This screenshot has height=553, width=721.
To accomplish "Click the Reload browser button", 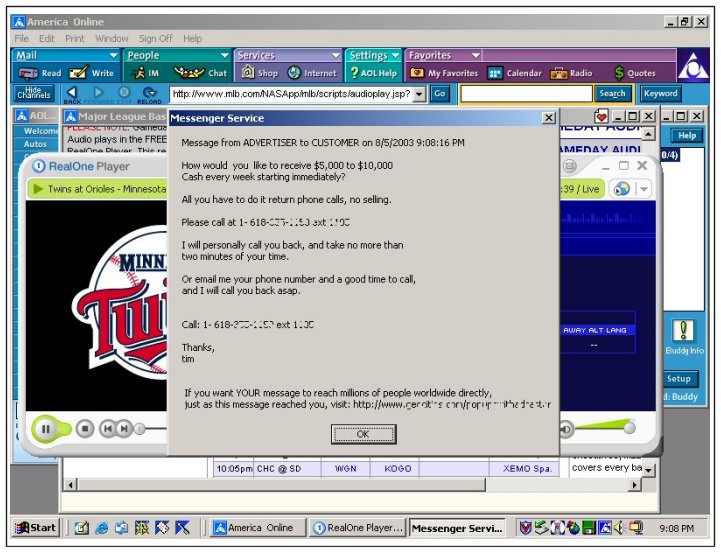I will point(150,94).
